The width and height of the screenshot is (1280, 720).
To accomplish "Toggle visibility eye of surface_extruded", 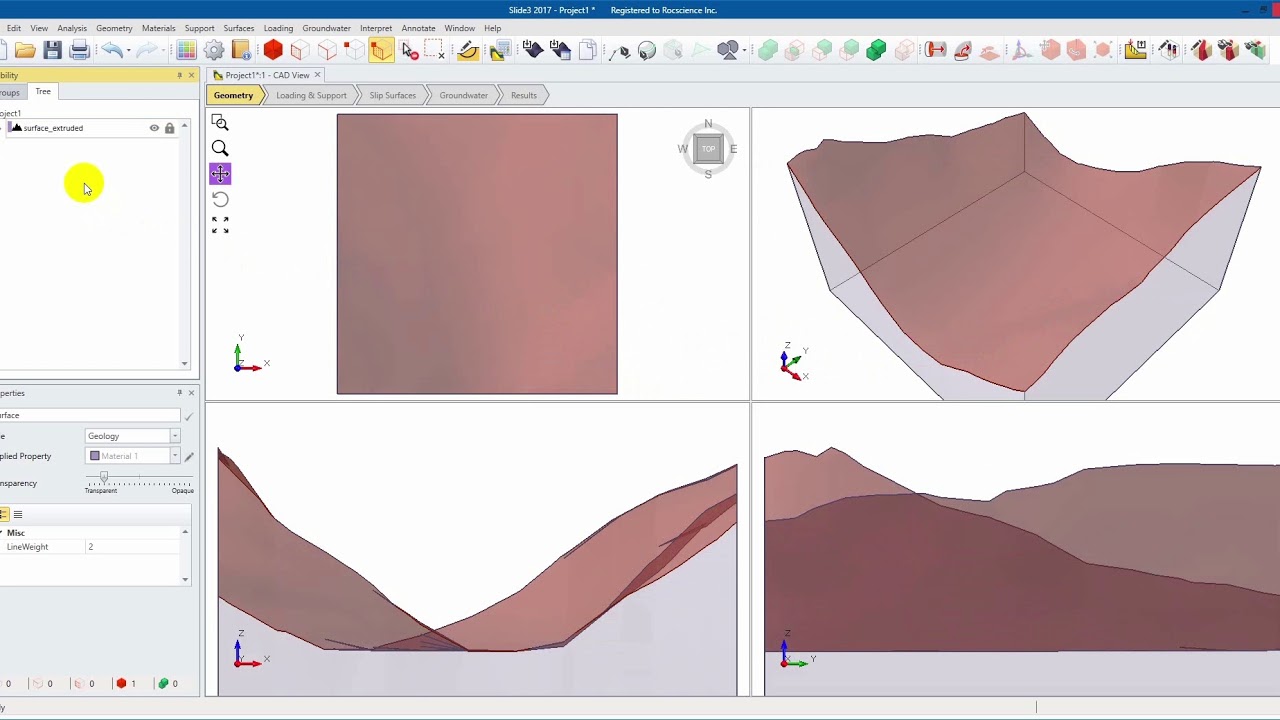I will tap(154, 128).
